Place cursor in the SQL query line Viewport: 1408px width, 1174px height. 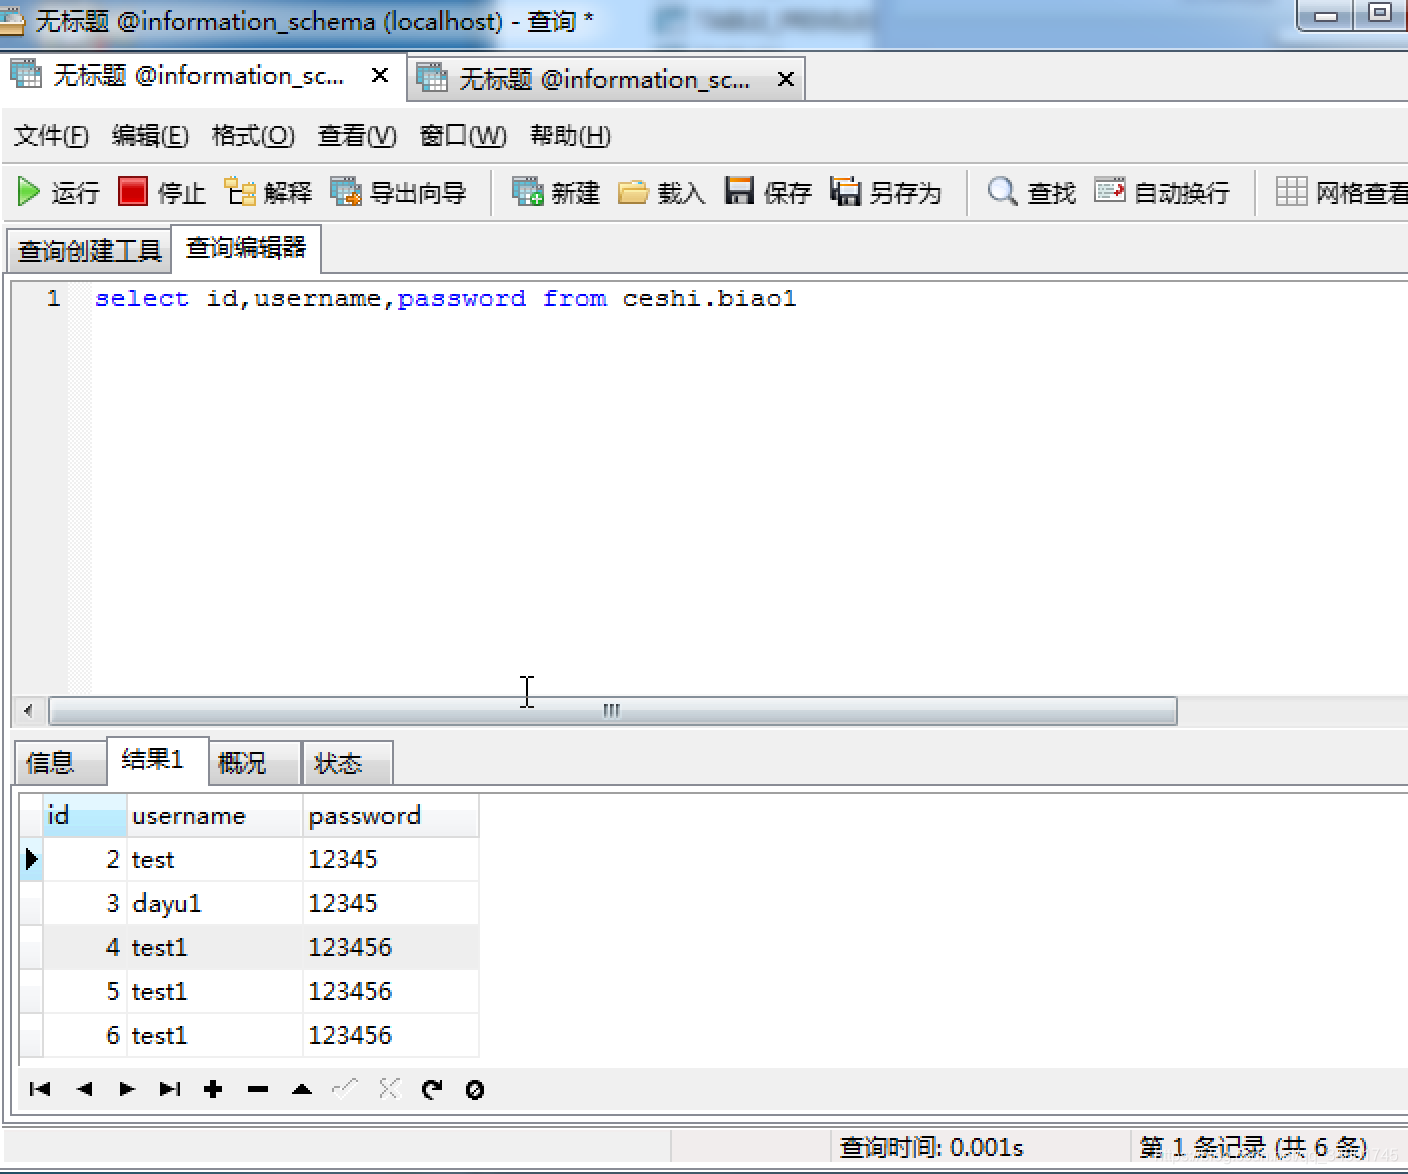(x=445, y=298)
